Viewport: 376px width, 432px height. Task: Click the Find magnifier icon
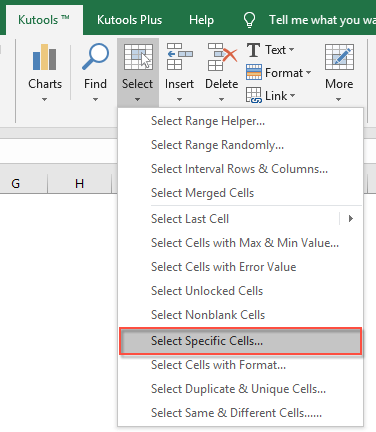point(95,56)
